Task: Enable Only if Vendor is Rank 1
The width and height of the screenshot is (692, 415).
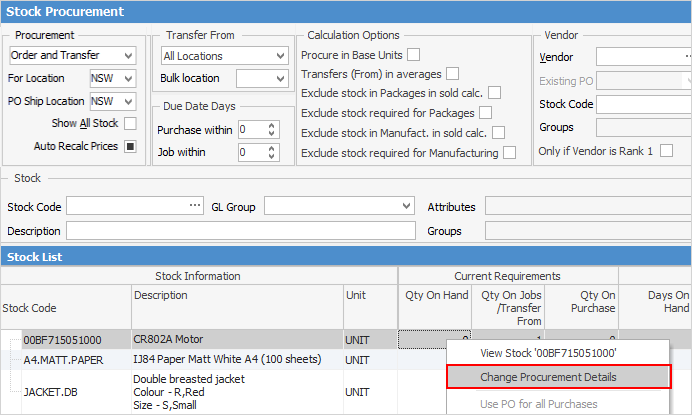Action: coord(666,150)
